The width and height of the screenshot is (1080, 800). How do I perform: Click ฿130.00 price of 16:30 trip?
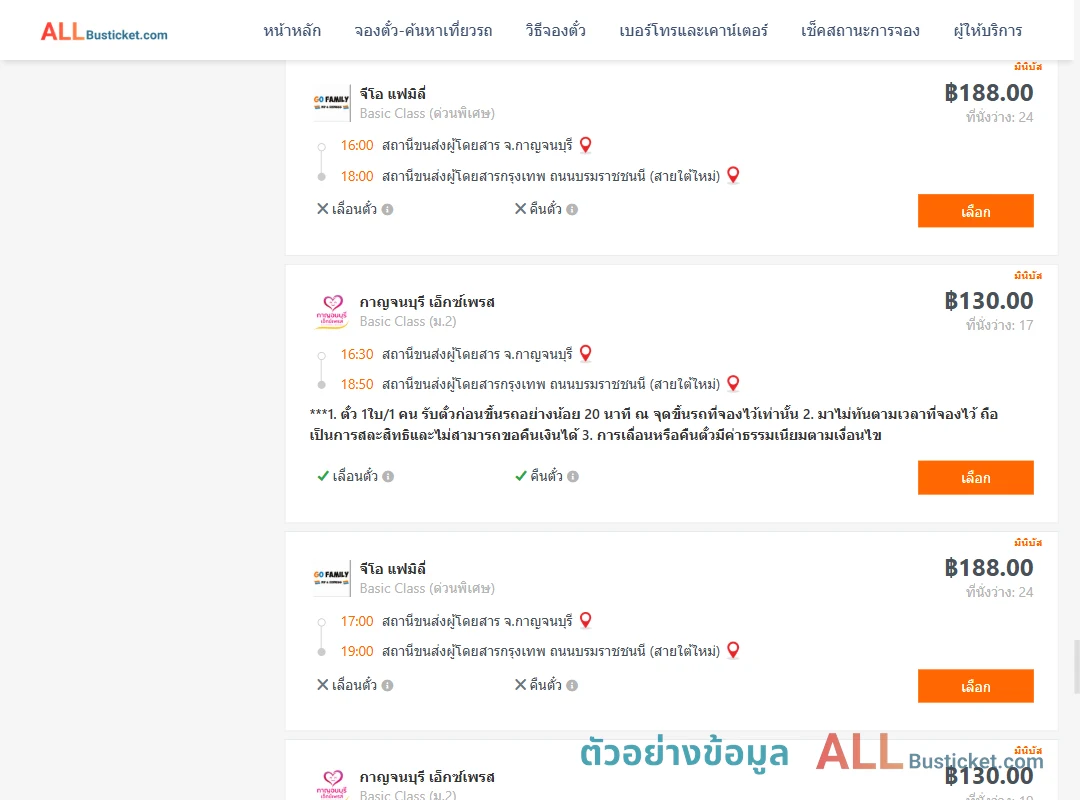989,300
